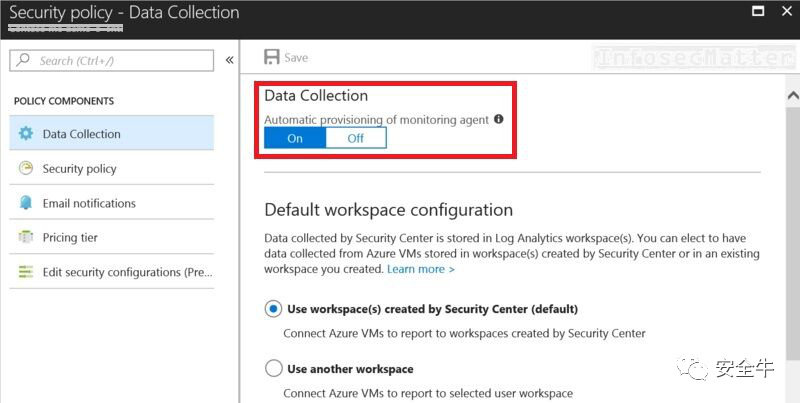Click the info icon beside monitoring agent
Viewport: 800px width, 403px height.
tap(498, 119)
